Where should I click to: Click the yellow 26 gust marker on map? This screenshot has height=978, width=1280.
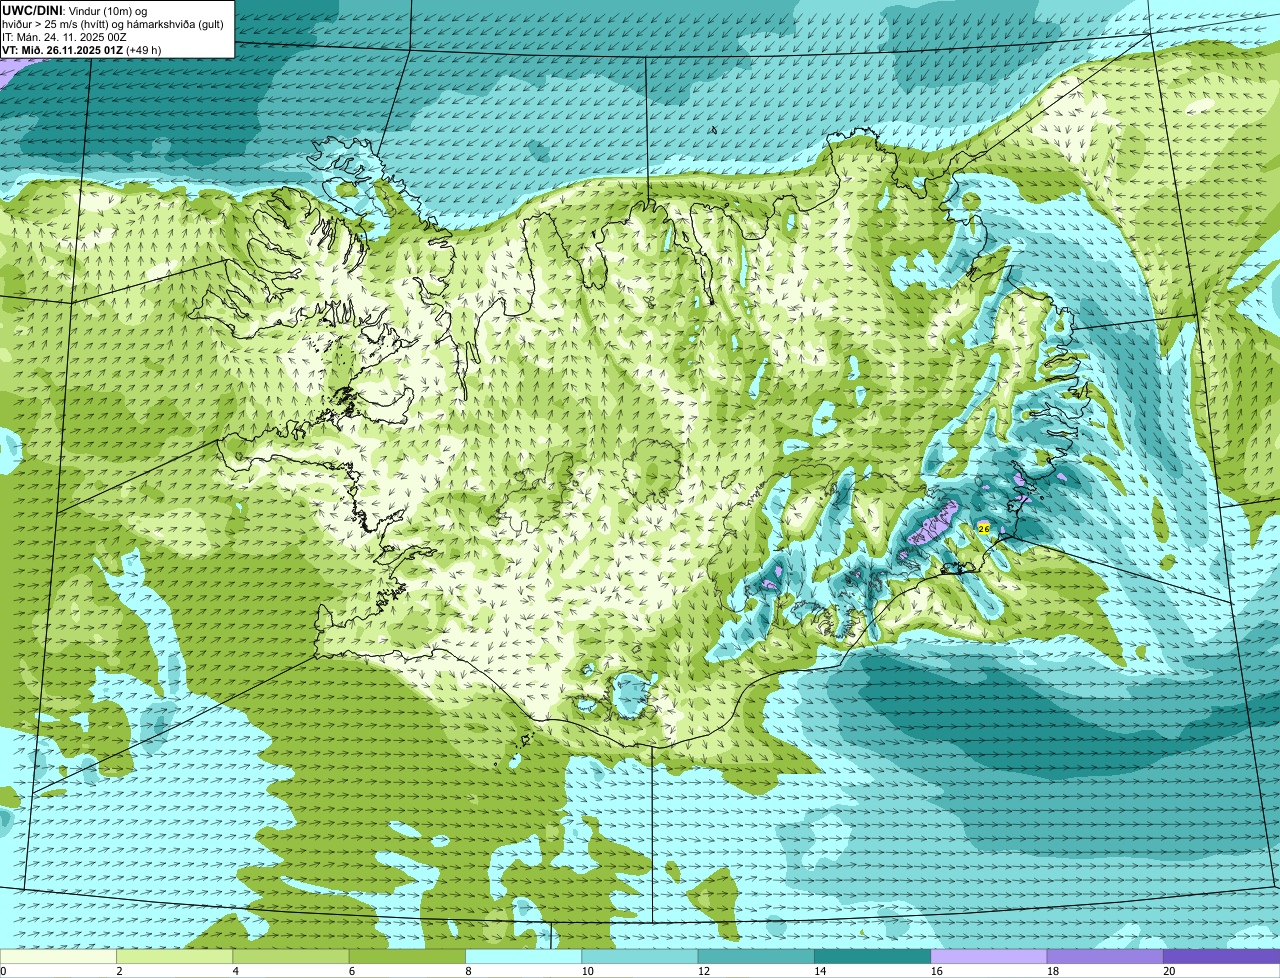pos(984,528)
